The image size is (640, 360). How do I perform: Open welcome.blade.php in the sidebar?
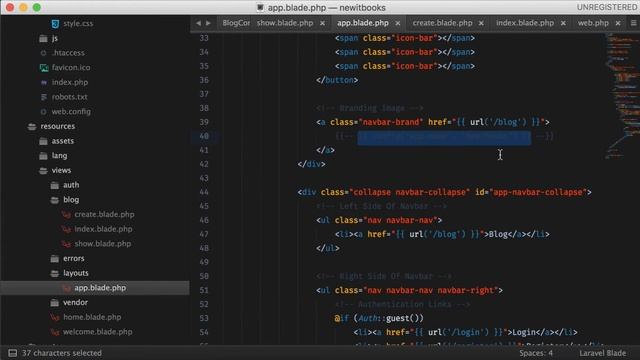97,332
